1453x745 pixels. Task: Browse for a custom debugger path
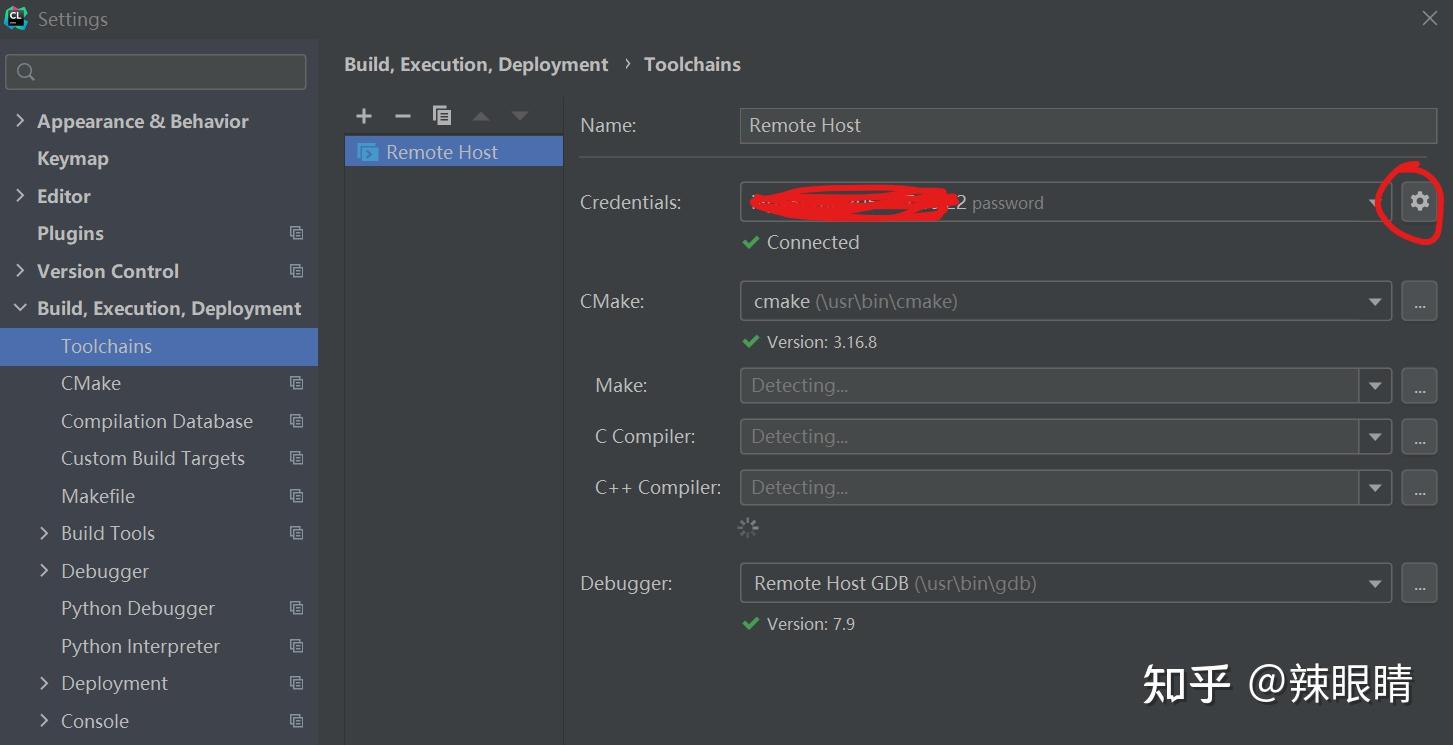1419,582
